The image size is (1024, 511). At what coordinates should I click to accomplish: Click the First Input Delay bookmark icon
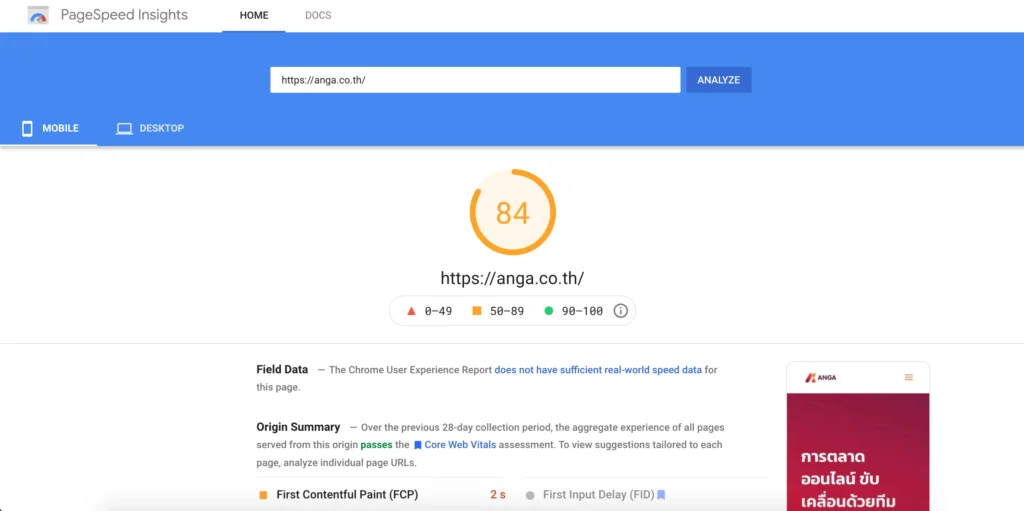pyautogui.click(x=661, y=495)
